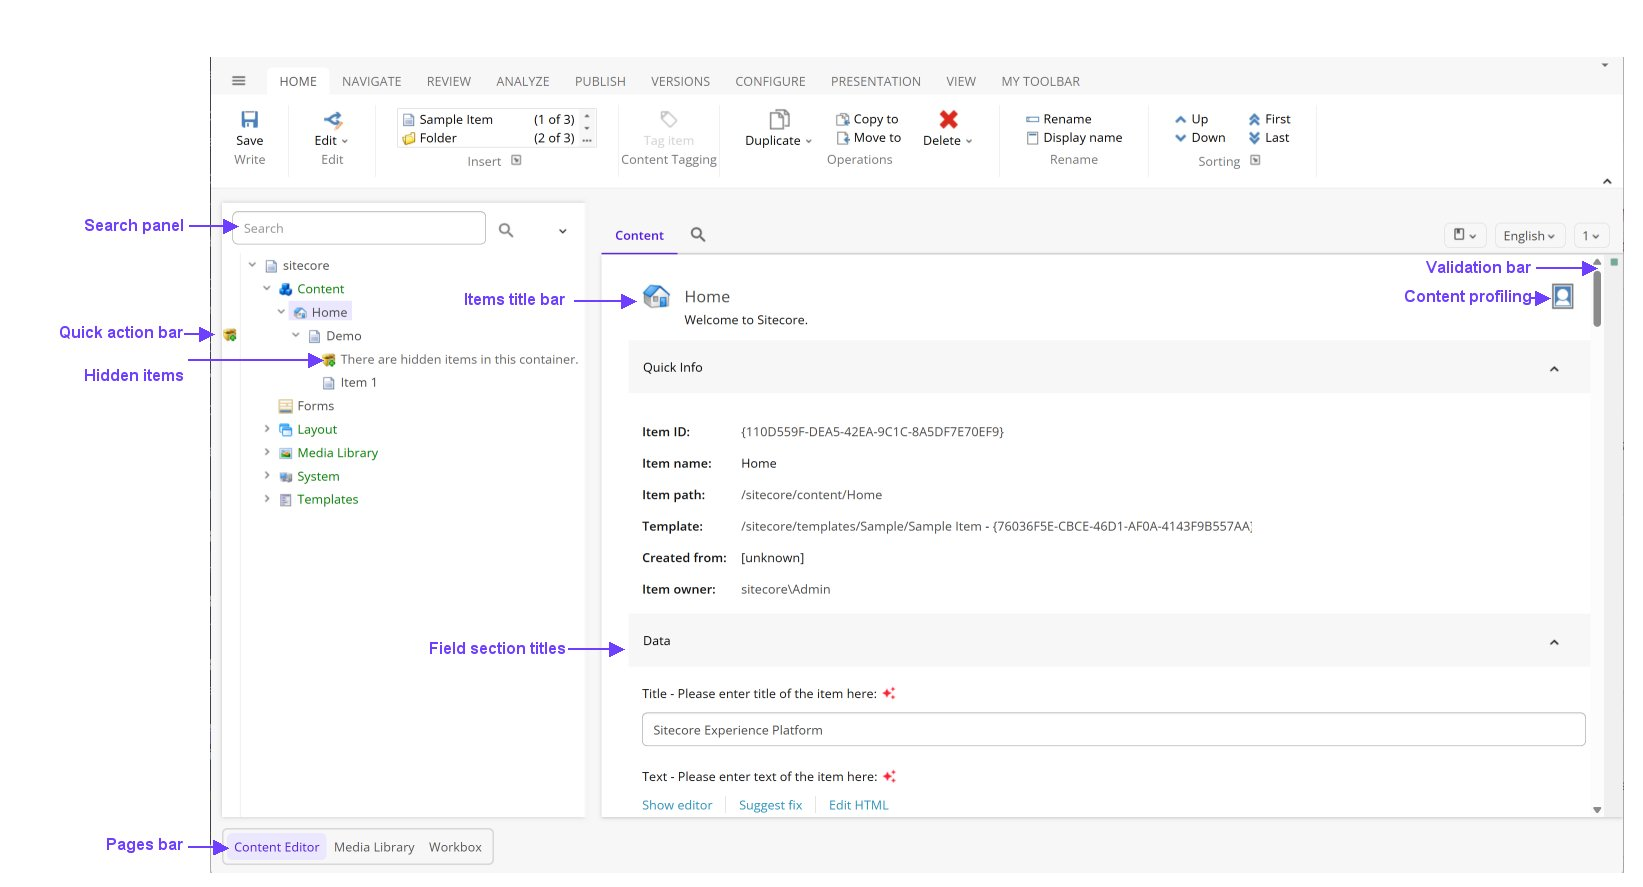The height and width of the screenshot is (887, 1643).
Task: Click the green validation bar marker
Action: (1614, 262)
